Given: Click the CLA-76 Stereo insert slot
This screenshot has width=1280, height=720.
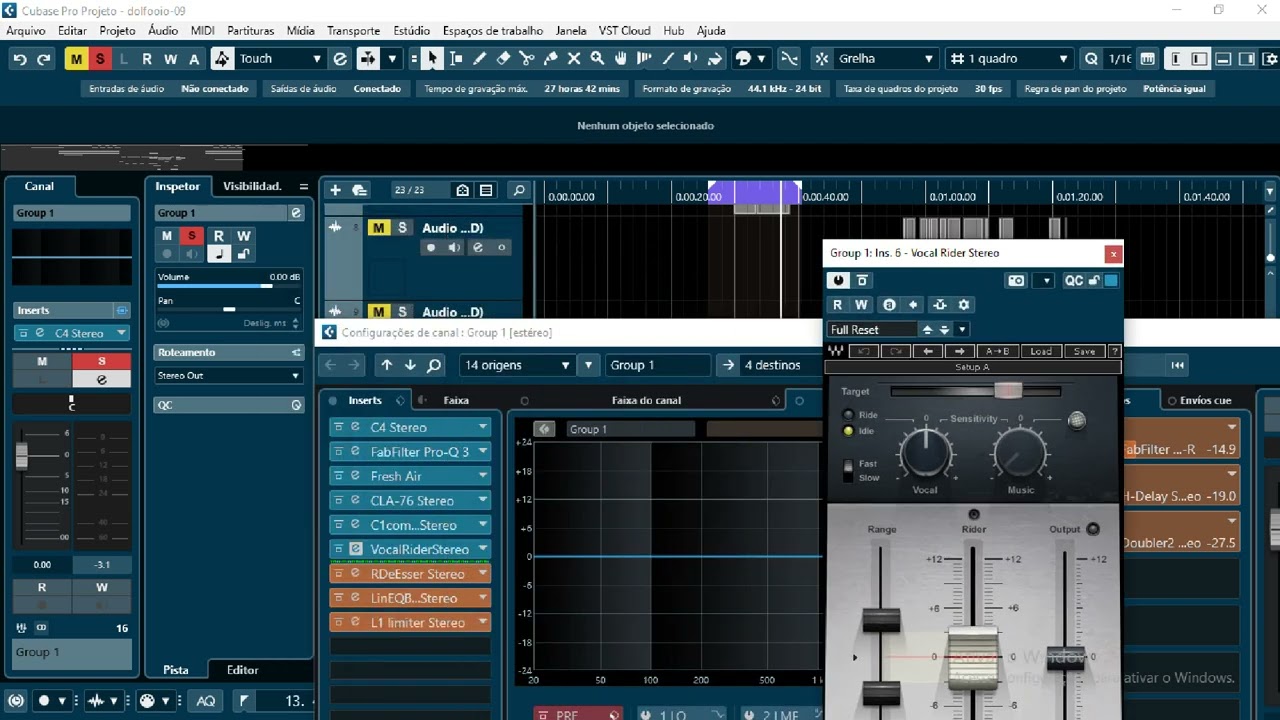Looking at the screenshot, I should tap(410, 500).
